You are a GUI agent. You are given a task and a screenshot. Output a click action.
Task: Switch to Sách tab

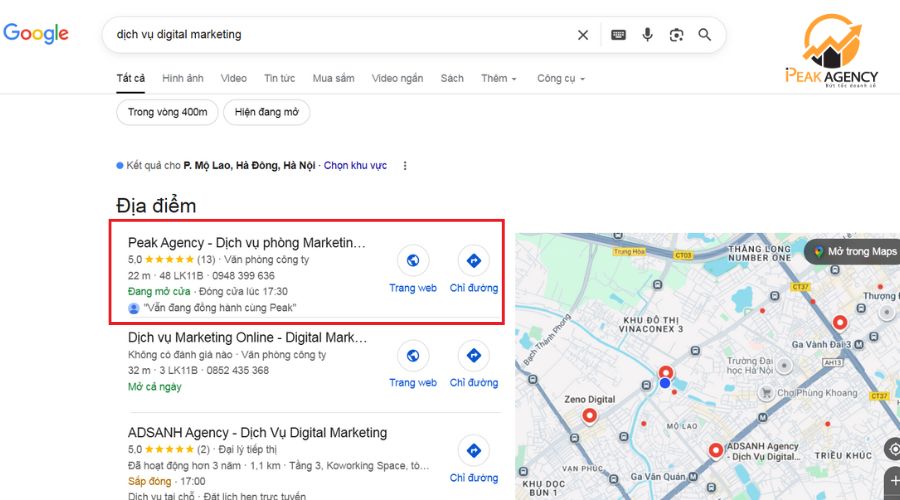click(452, 78)
